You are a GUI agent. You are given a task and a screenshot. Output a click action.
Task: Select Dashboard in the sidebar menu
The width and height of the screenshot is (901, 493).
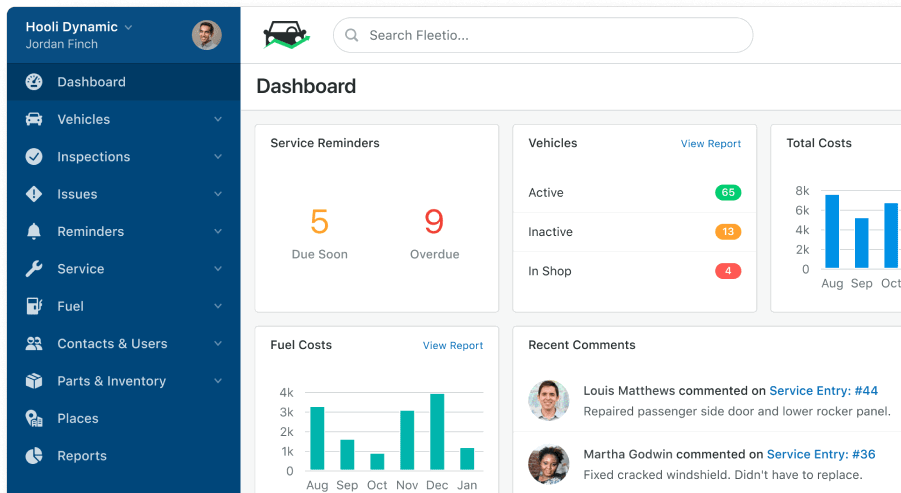[x=124, y=82]
